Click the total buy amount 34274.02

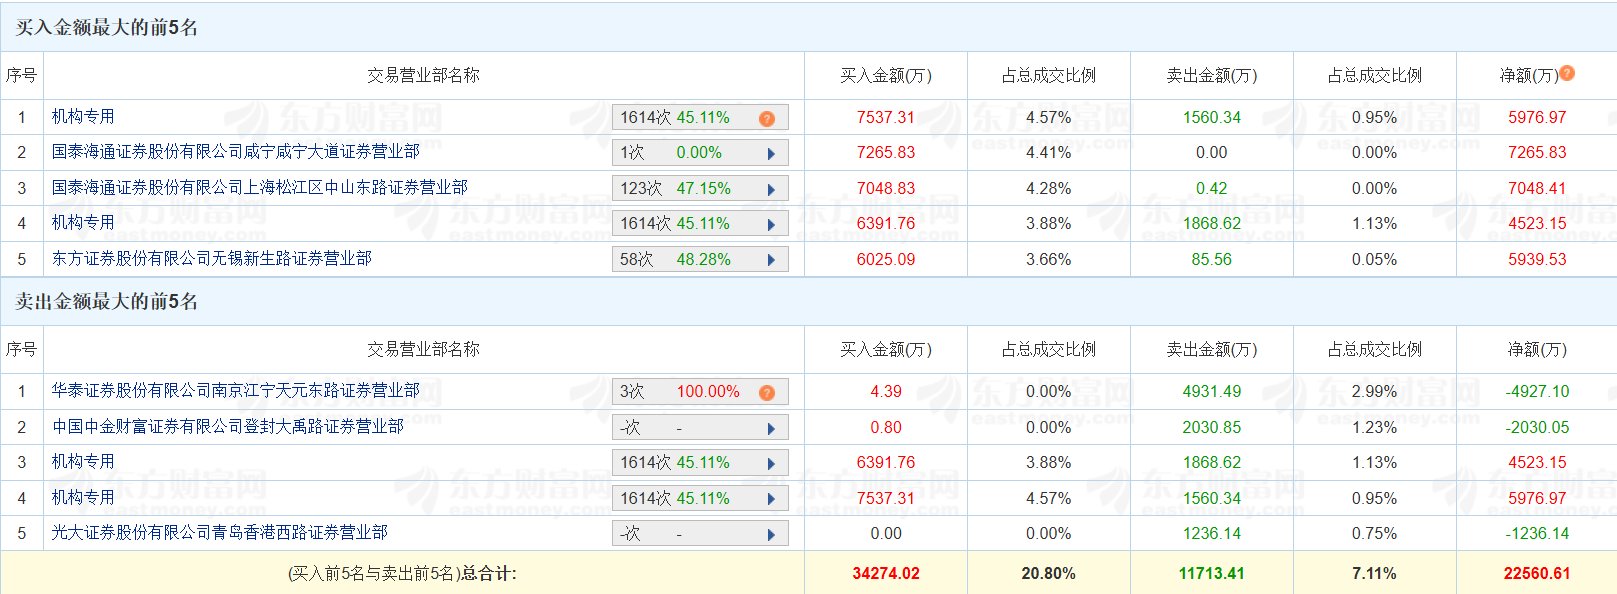886,573
